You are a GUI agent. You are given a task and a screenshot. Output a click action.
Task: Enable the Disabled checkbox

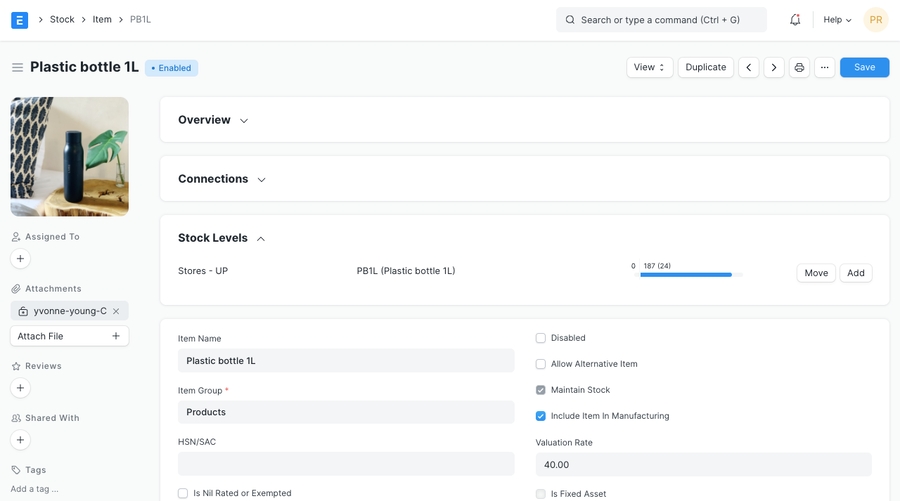coord(541,338)
